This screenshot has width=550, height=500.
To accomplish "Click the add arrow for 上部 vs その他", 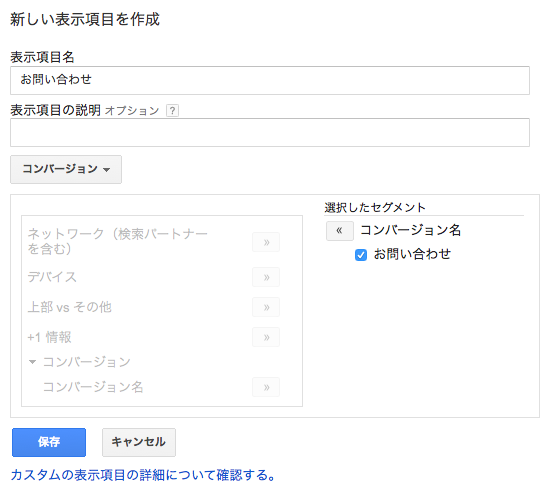I will (266, 307).
